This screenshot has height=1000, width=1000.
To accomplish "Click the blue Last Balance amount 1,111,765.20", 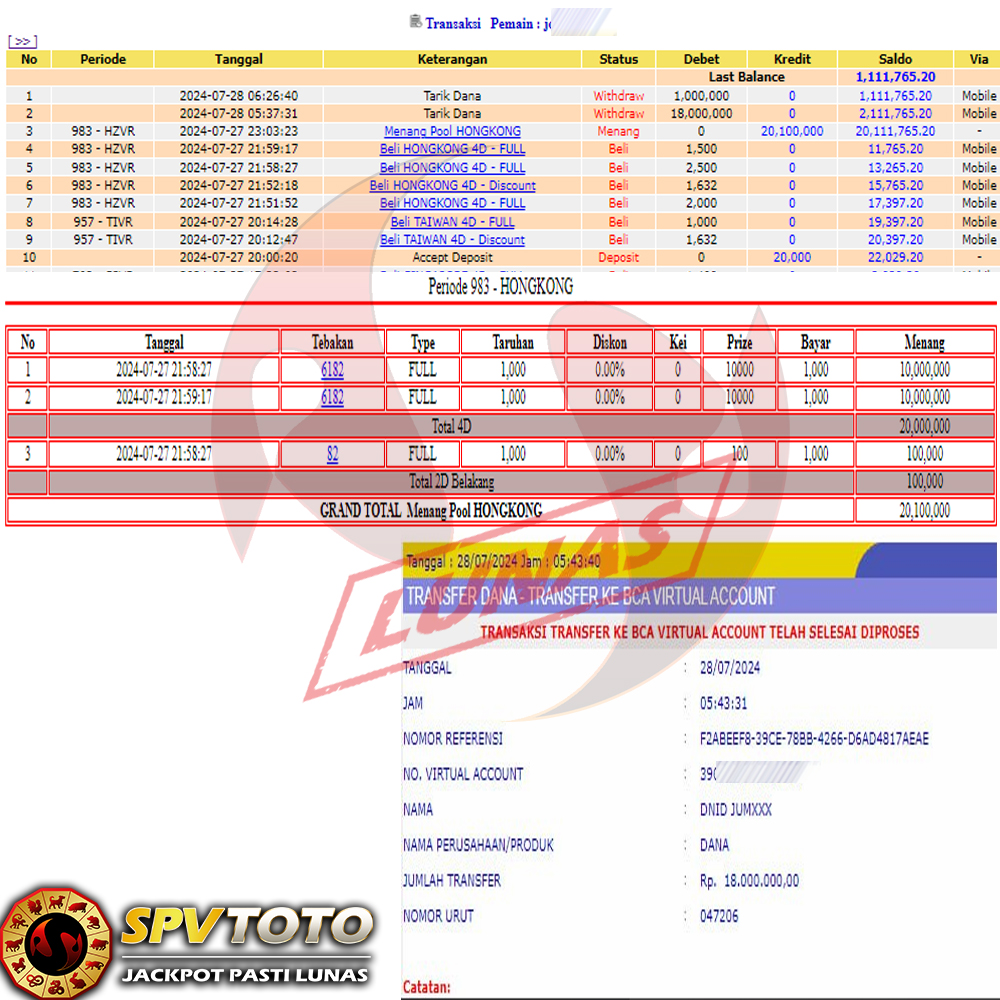I will coord(895,77).
